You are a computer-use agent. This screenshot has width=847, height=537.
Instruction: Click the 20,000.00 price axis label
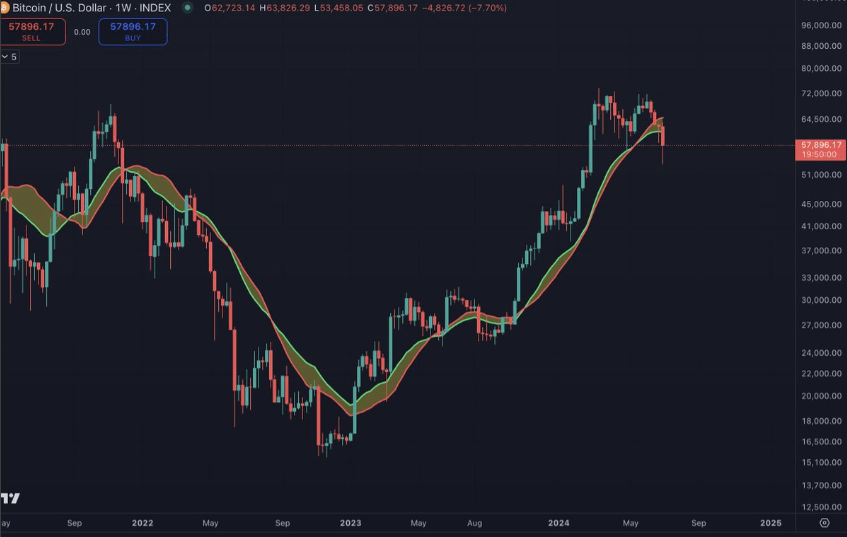(822, 396)
